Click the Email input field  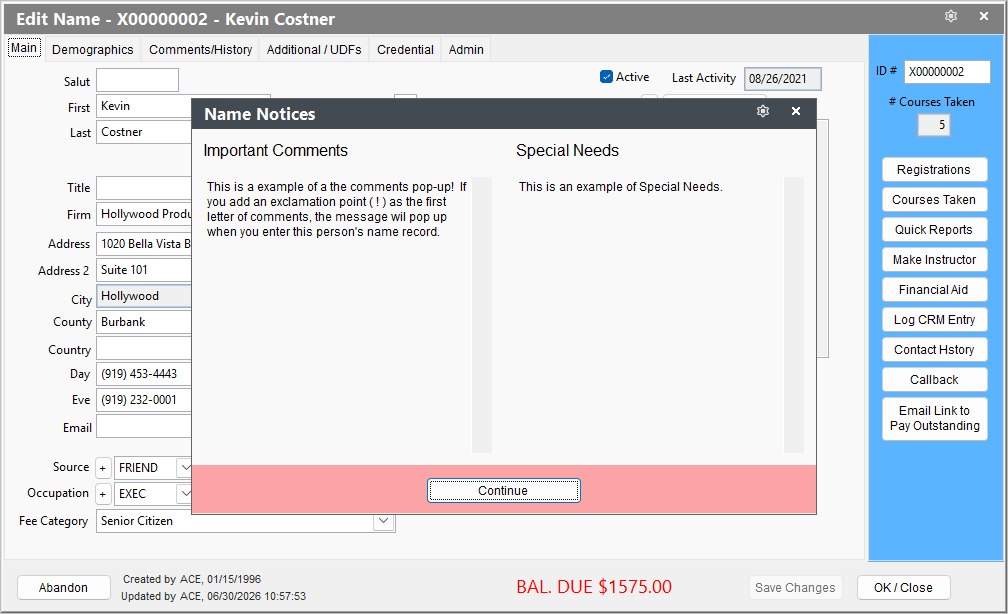coord(144,426)
